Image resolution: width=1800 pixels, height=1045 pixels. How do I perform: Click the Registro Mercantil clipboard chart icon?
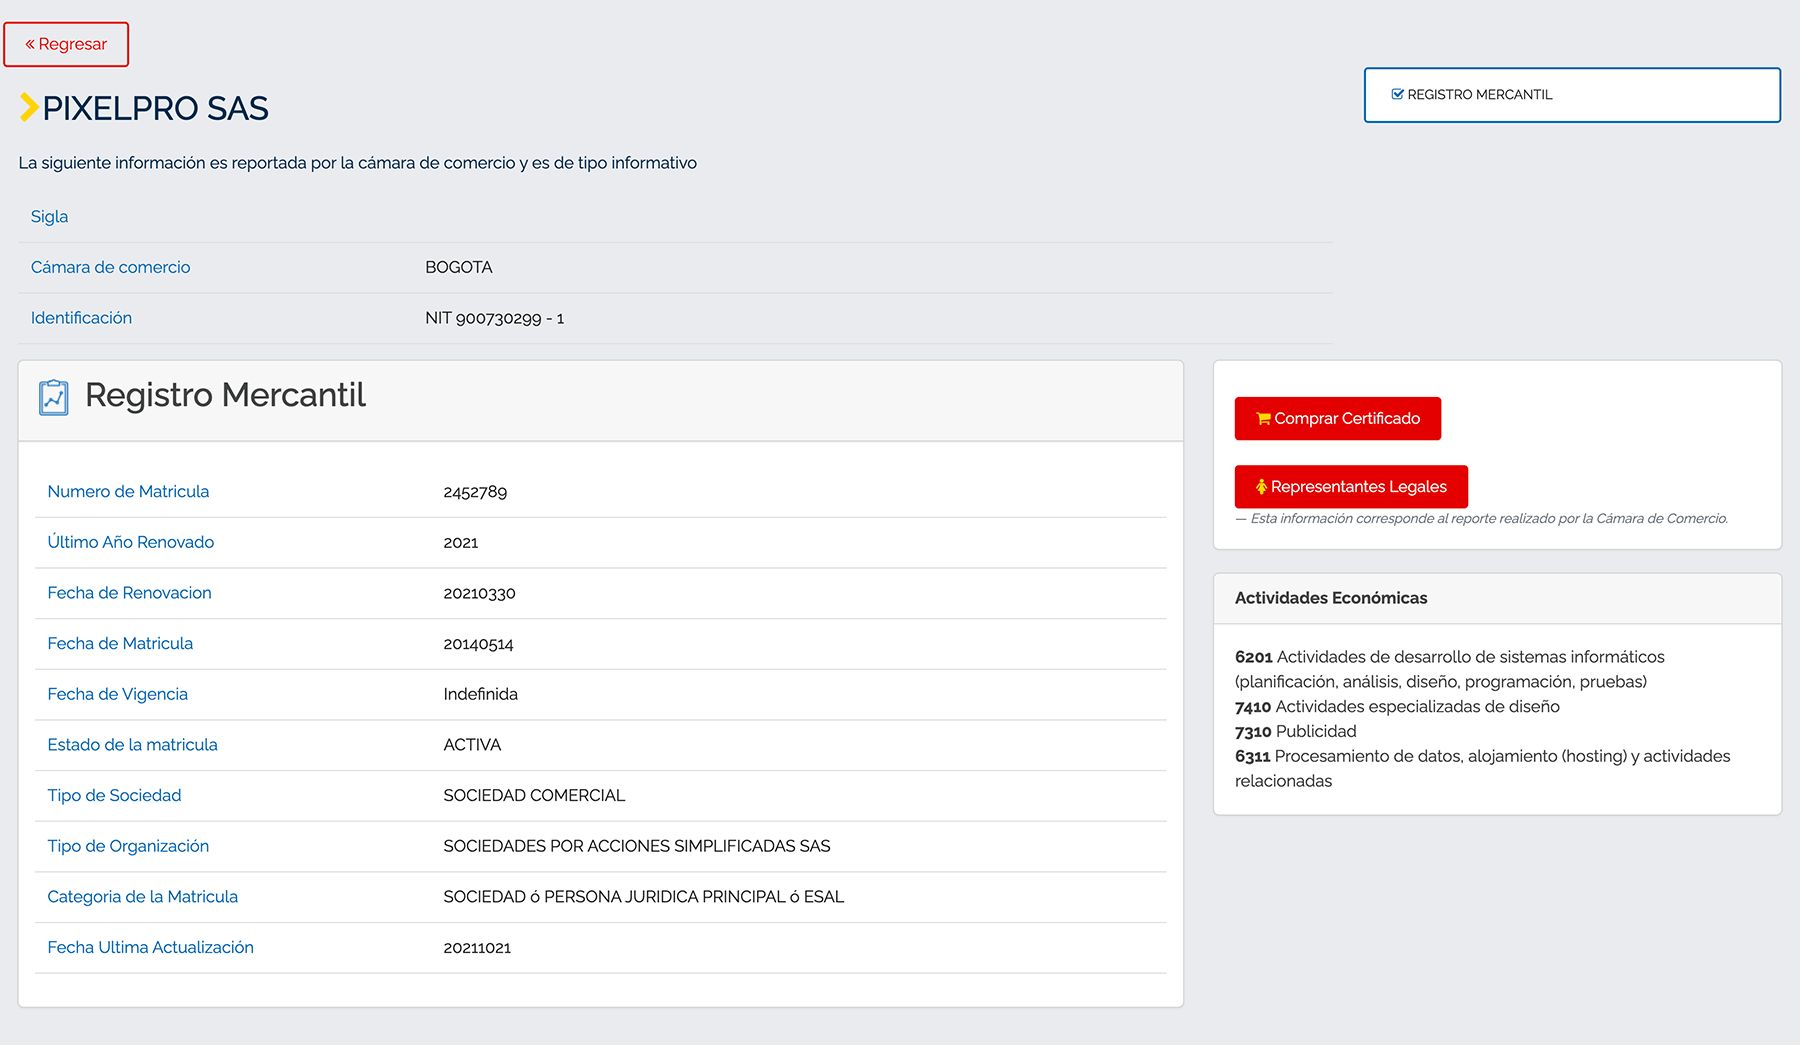[x=54, y=397]
